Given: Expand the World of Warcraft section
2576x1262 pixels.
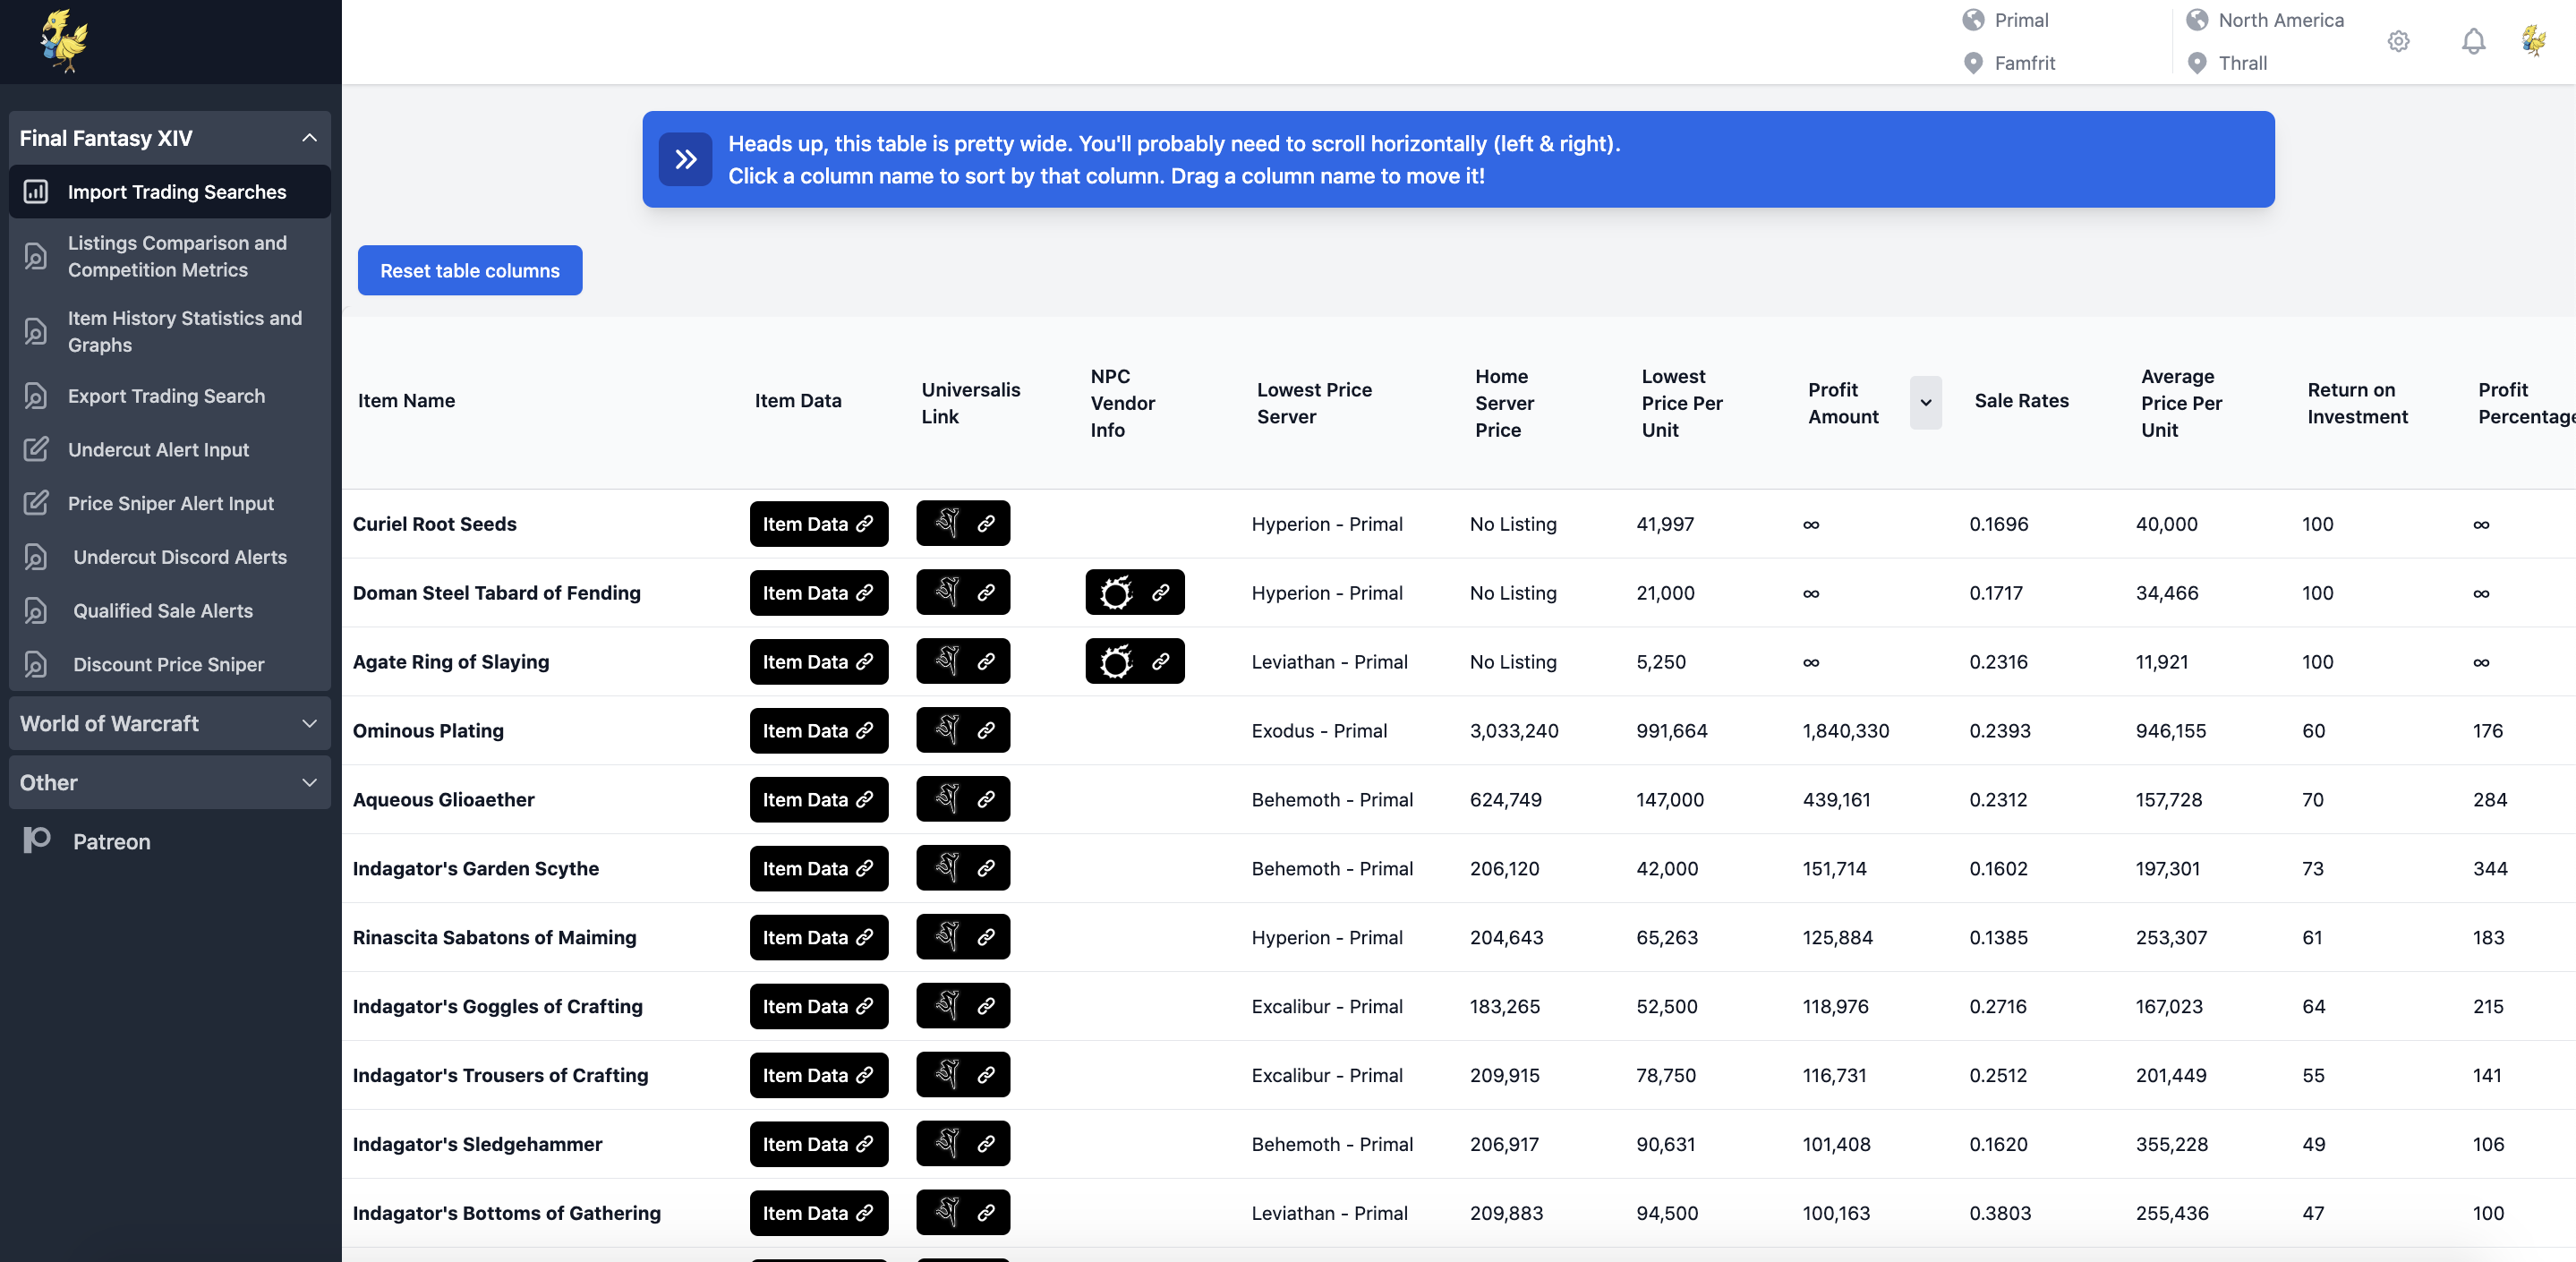Looking at the screenshot, I should tap(309, 723).
